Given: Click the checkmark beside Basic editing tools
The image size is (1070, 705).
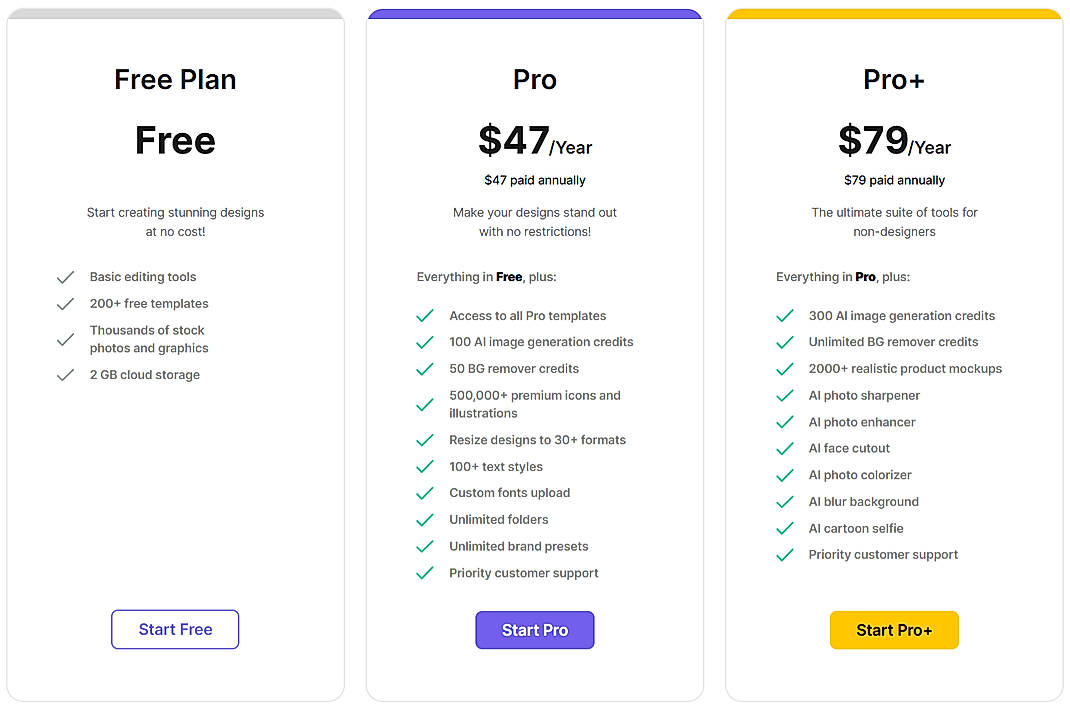Looking at the screenshot, I should [x=65, y=277].
